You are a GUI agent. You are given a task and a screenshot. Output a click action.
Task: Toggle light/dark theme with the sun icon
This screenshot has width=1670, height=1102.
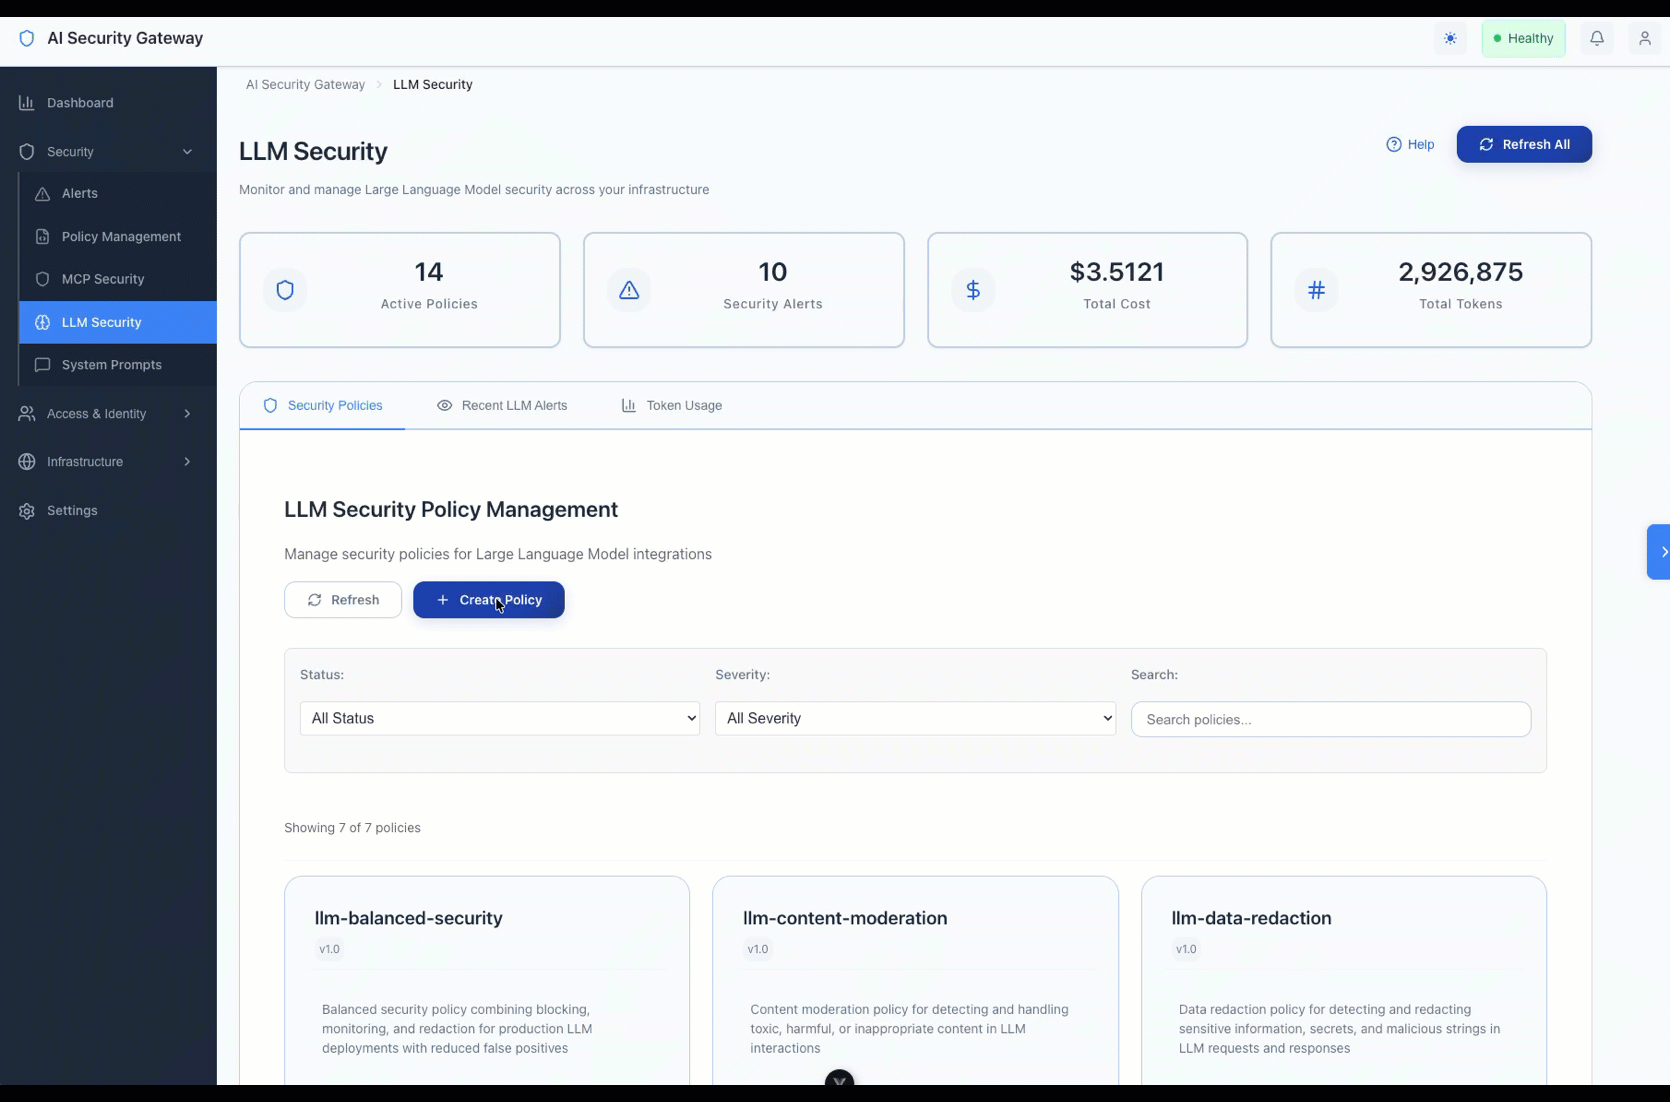click(x=1451, y=38)
